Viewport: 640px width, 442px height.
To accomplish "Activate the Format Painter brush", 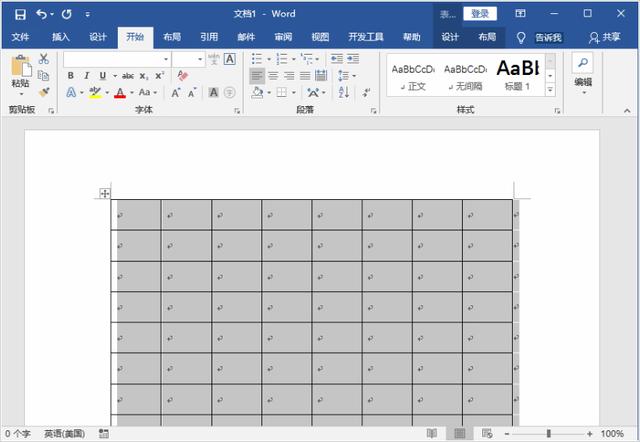I will [44, 92].
